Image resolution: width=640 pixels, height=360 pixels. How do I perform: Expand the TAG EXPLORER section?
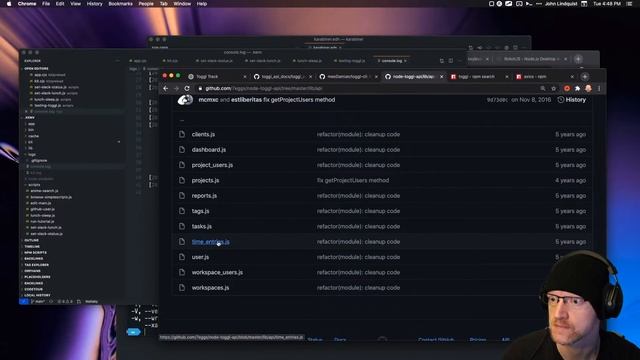pyautogui.click(x=36, y=265)
